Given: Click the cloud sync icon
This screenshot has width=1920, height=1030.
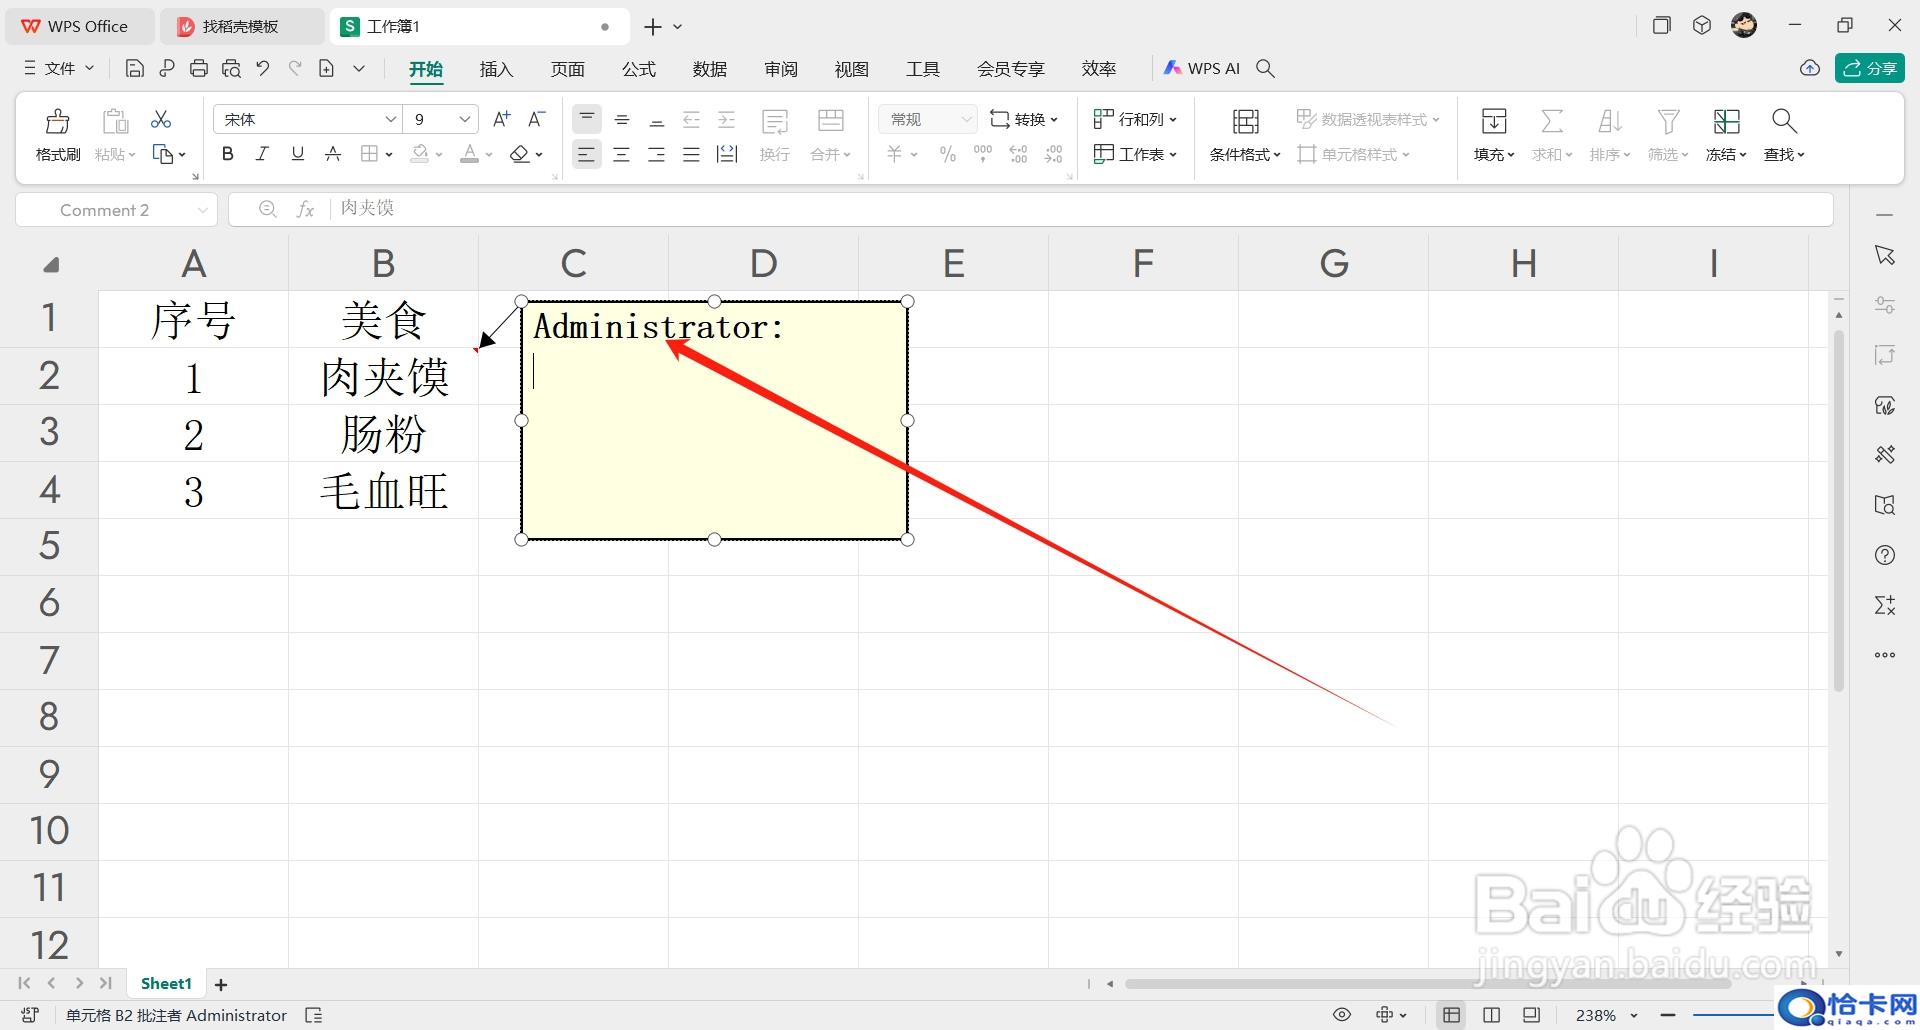Looking at the screenshot, I should tap(1809, 68).
